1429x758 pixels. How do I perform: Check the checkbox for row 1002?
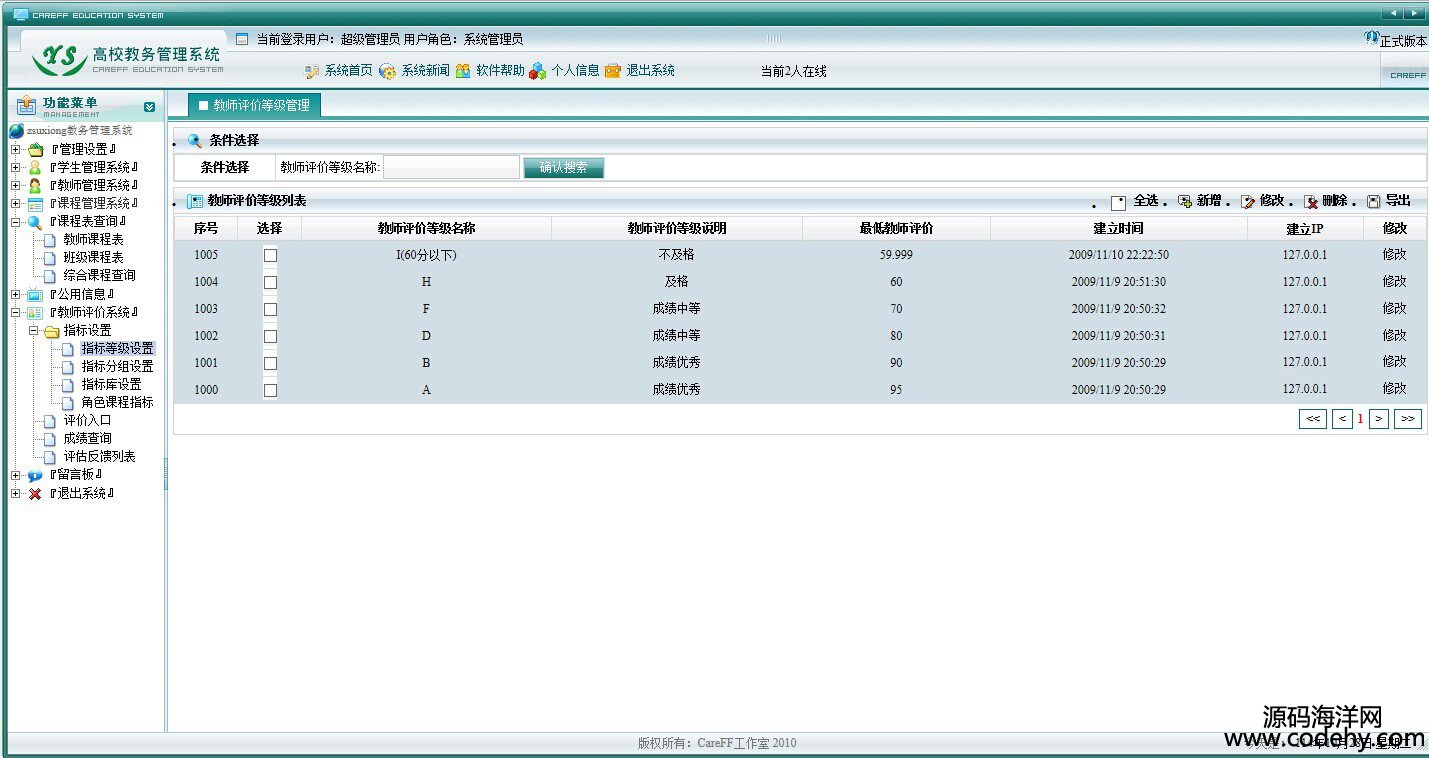click(x=270, y=336)
